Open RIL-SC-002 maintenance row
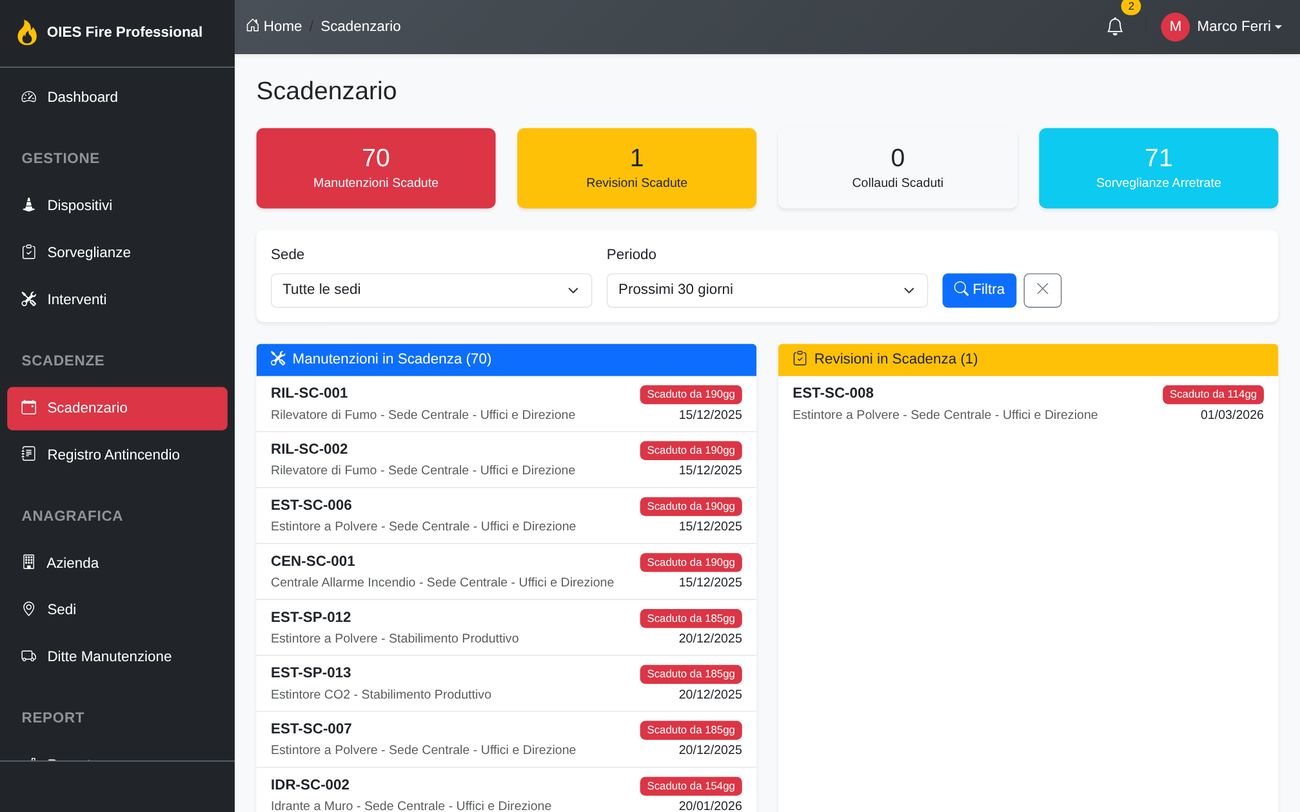This screenshot has width=1300, height=812. 506,460
